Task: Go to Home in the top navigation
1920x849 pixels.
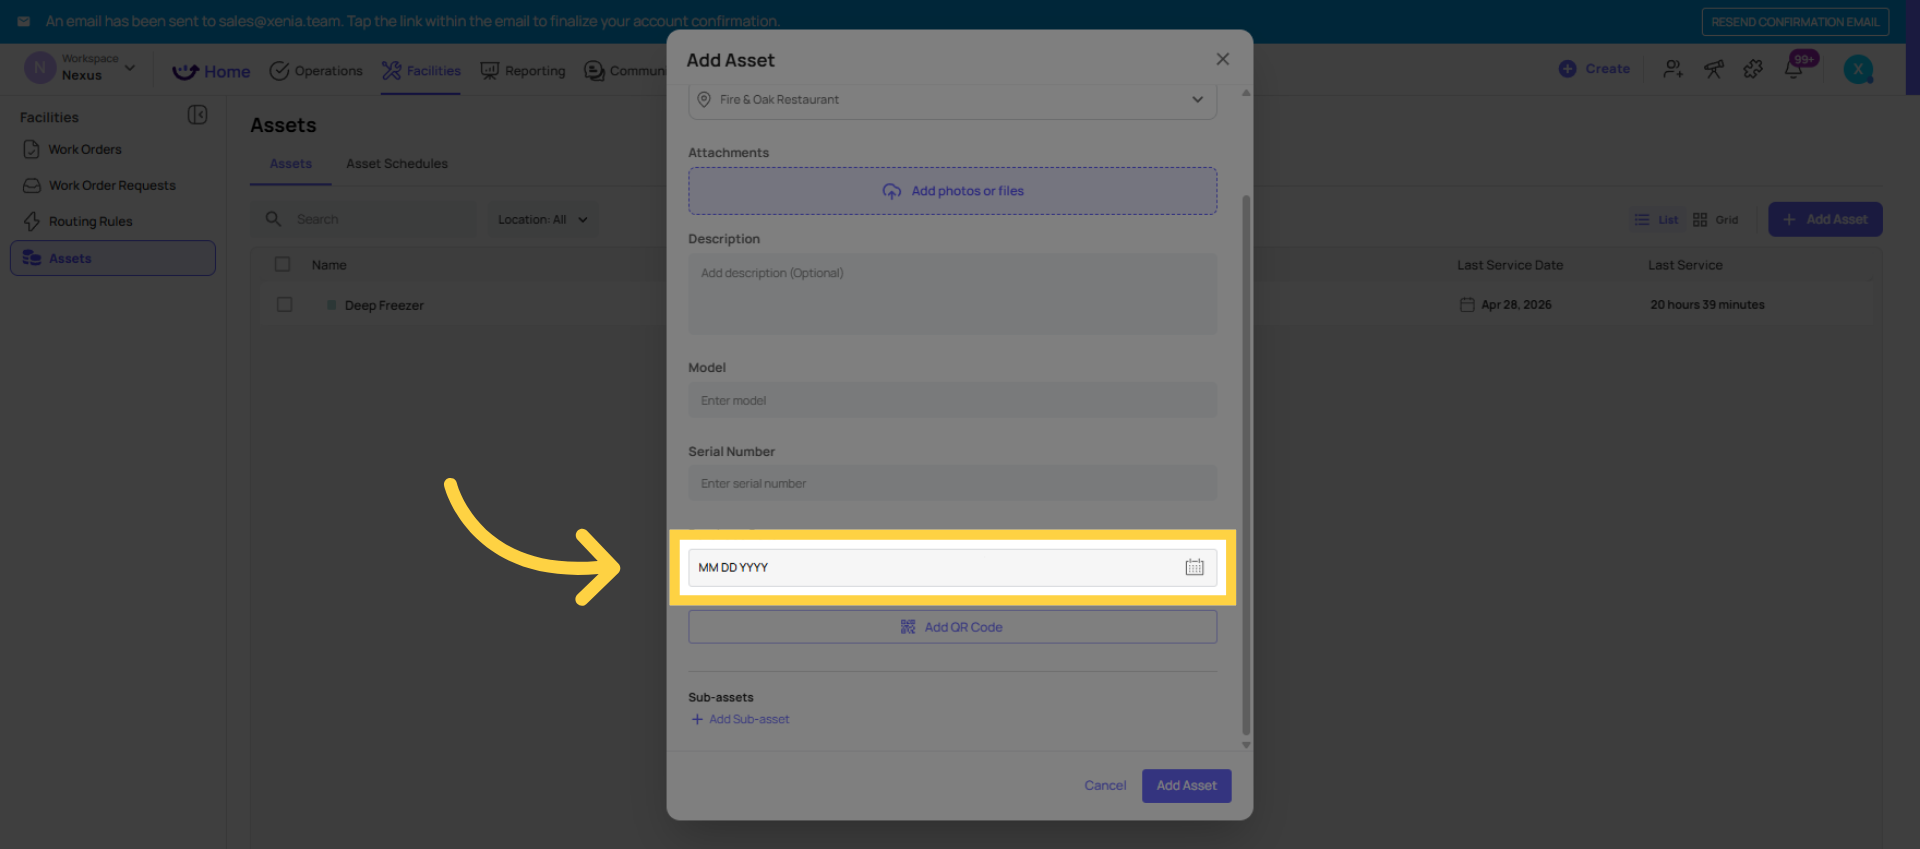Action: coord(211,71)
